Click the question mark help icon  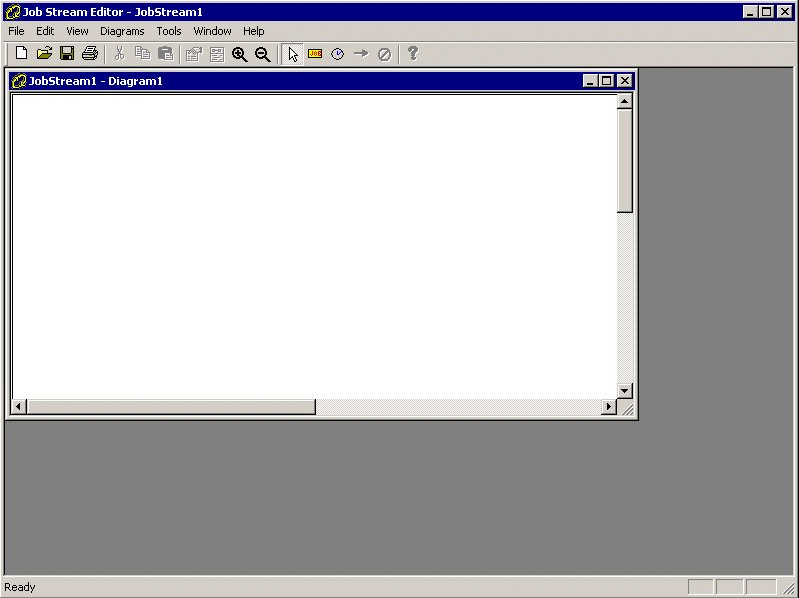coord(412,54)
